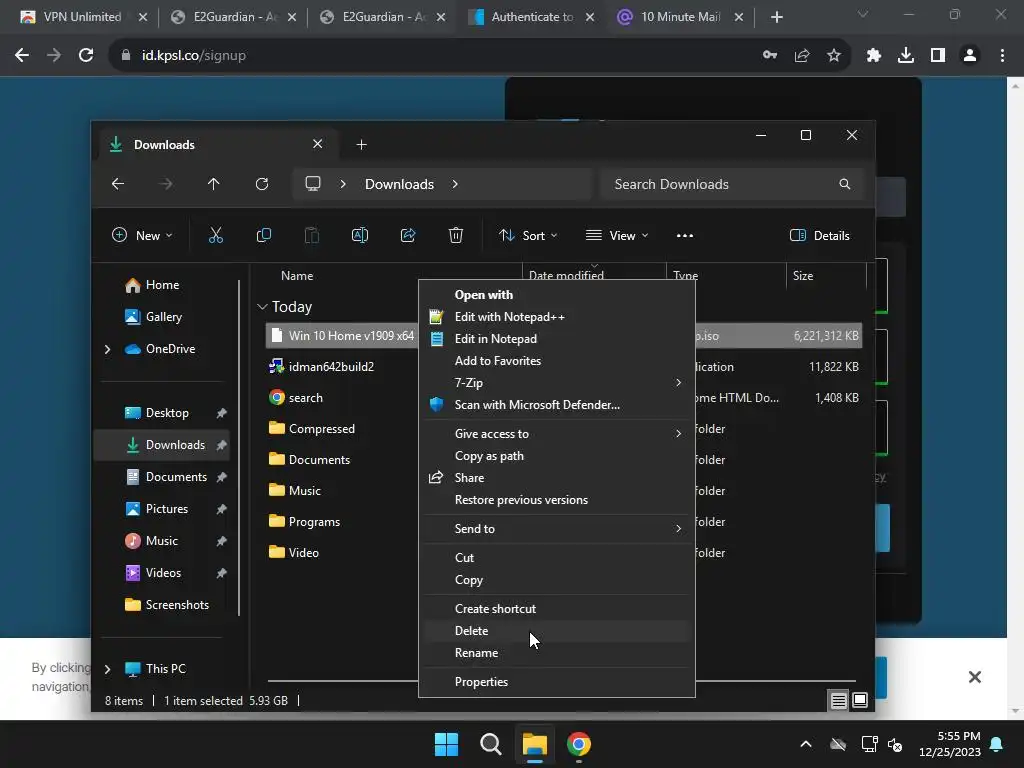This screenshot has width=1024, height=768.
Task: Expand the OneDrive tree node
Action: click(x=108, y=349)
